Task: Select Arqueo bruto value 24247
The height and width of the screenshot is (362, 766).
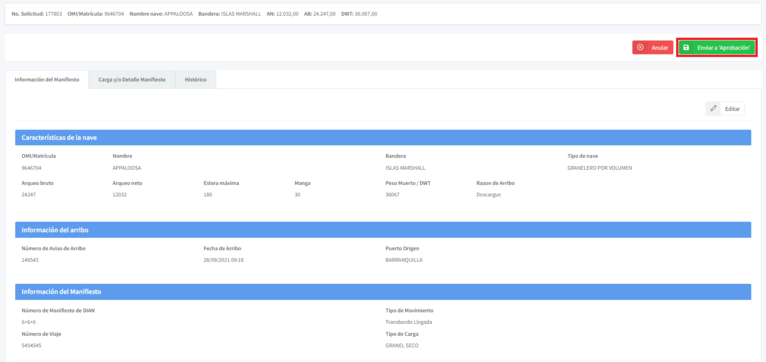Action: 29,194
